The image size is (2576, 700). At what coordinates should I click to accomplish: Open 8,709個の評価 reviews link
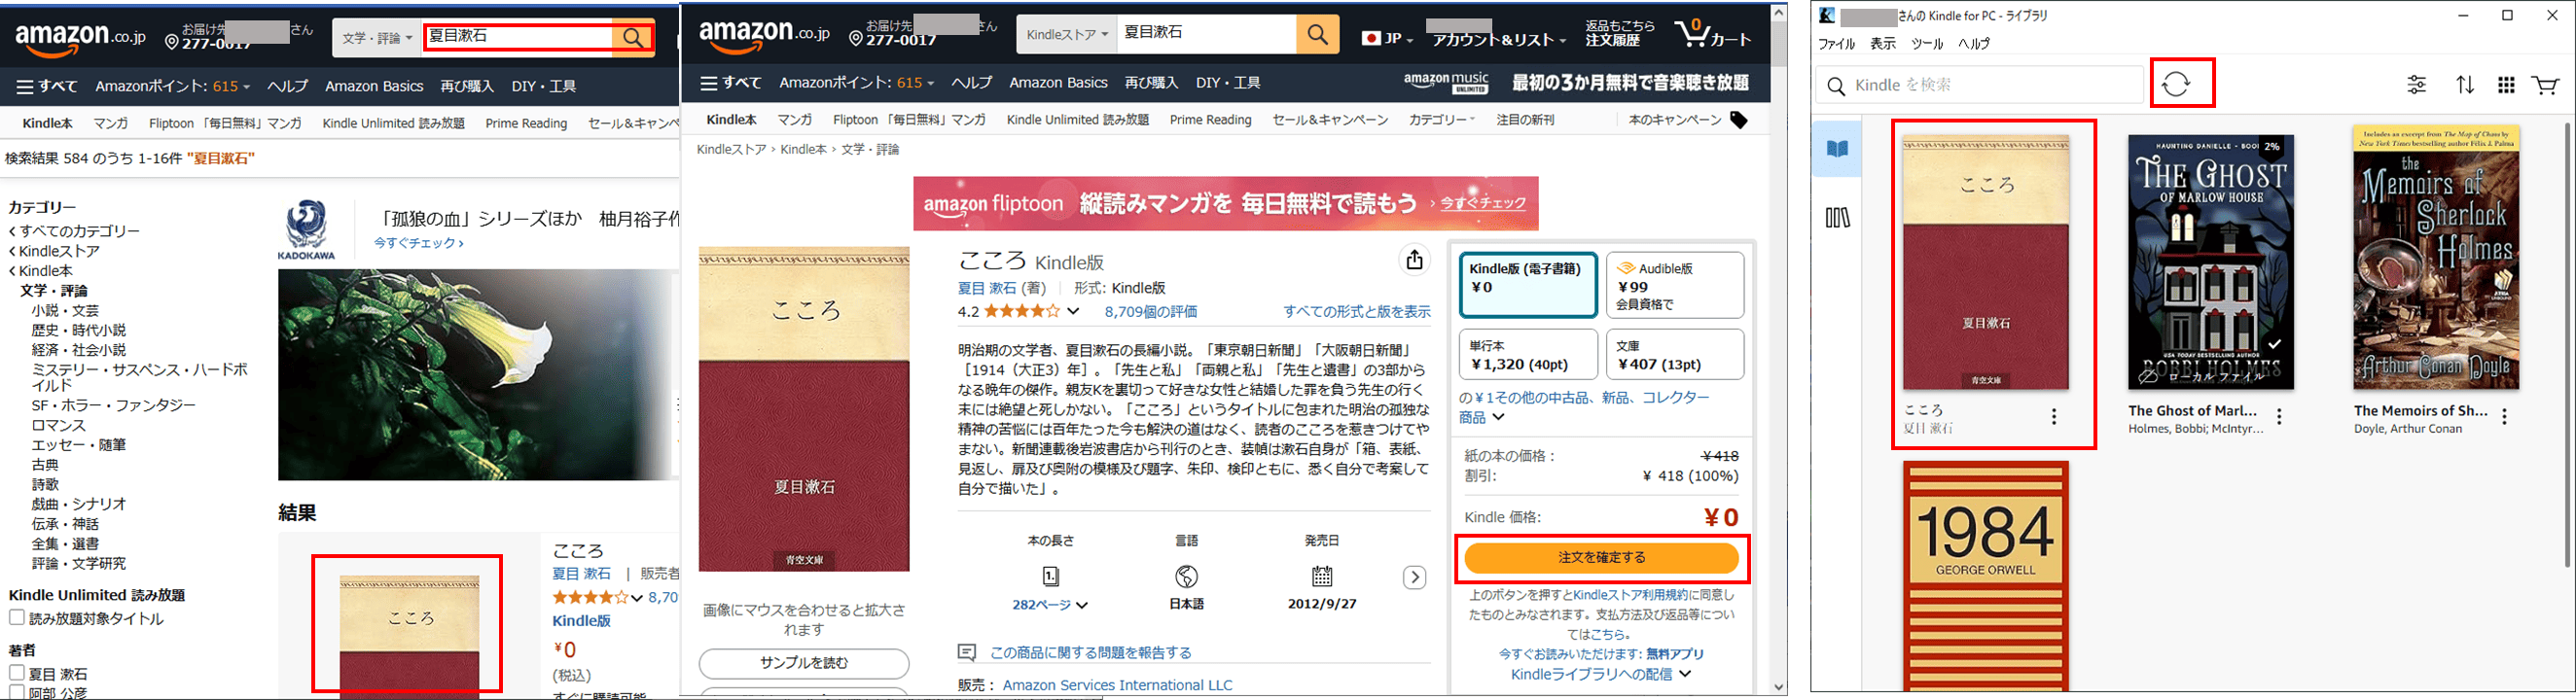[1151, 312]
